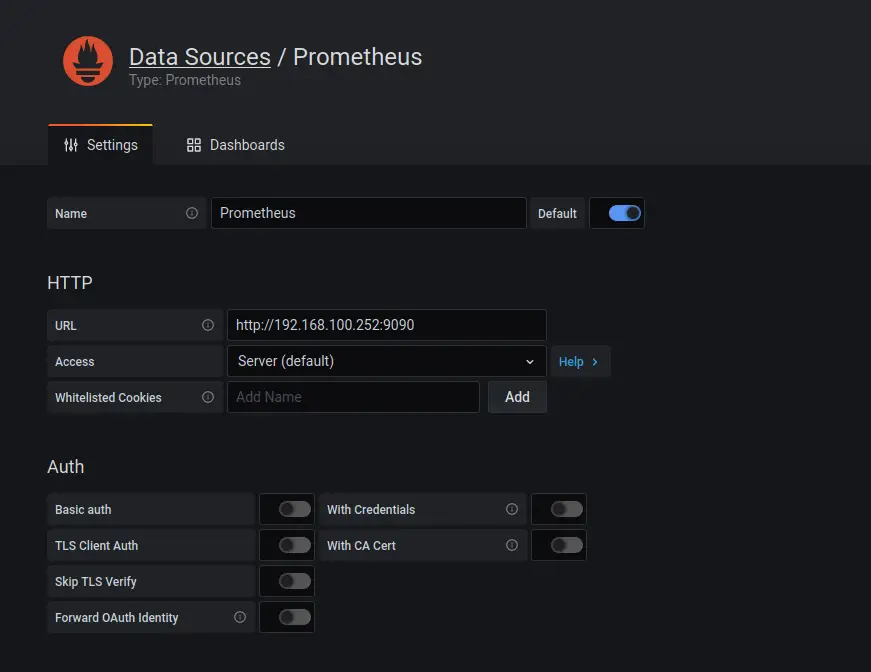Click the Default label text

557,214
